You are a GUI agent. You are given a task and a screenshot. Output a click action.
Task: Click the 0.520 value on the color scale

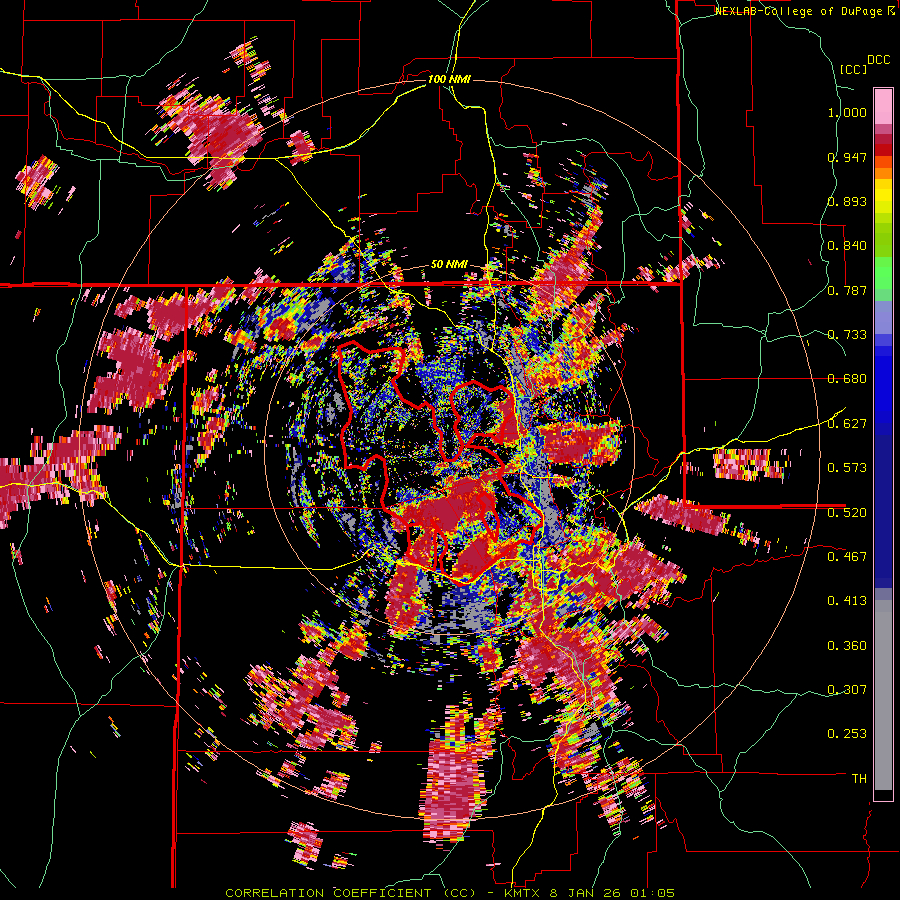pyautogui.click(x=847, y=513)
